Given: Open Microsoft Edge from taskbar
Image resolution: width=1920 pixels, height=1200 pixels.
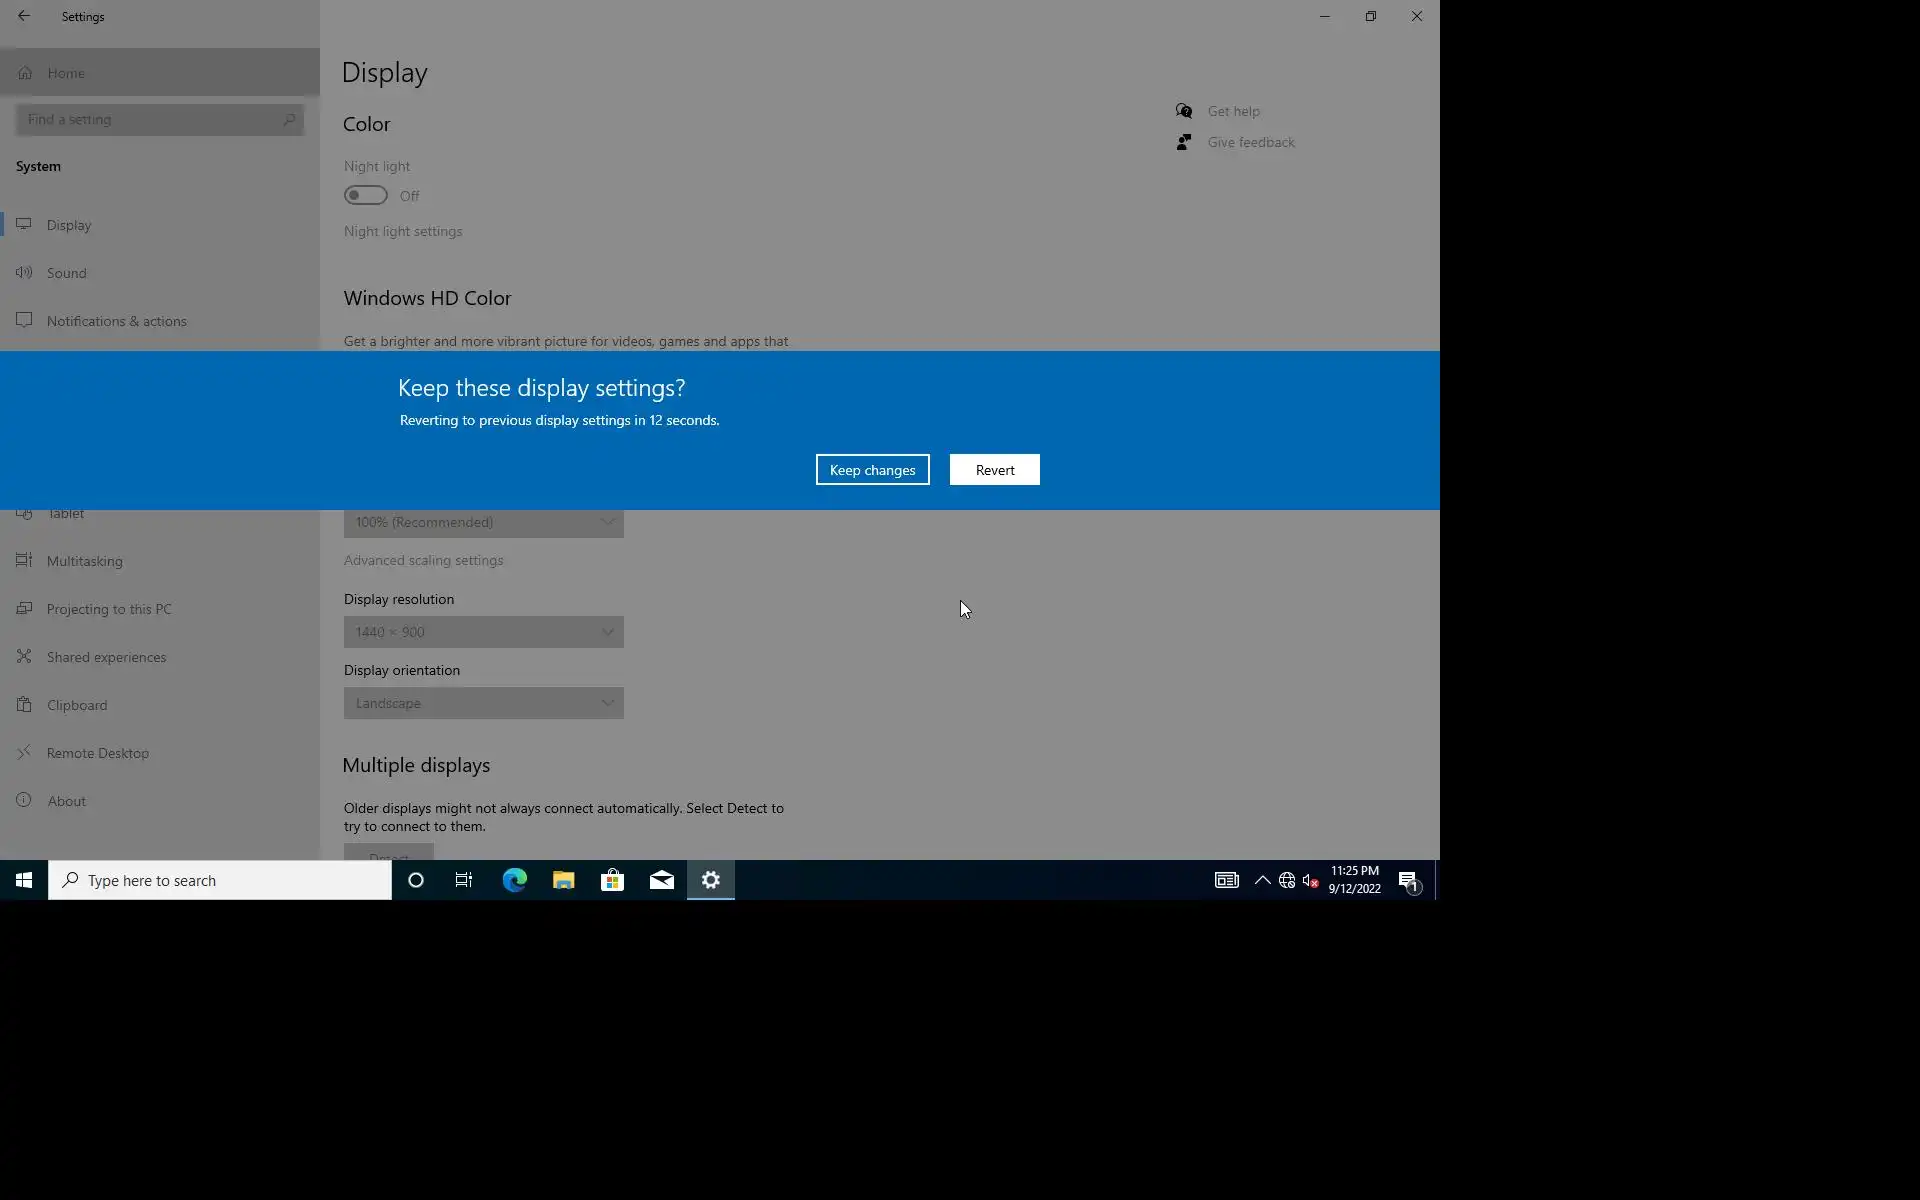Looking at the screenshot, I should (514, 880).
